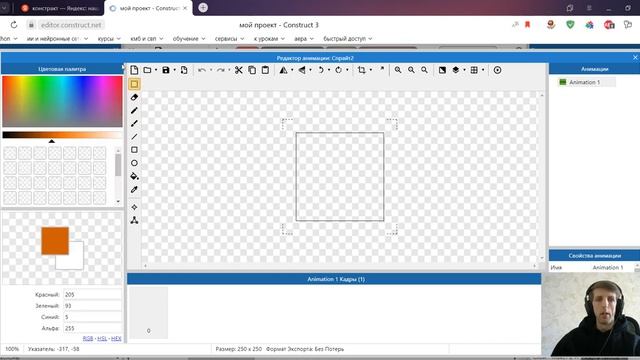Zoom in with plus magnifier

[398, 70]
